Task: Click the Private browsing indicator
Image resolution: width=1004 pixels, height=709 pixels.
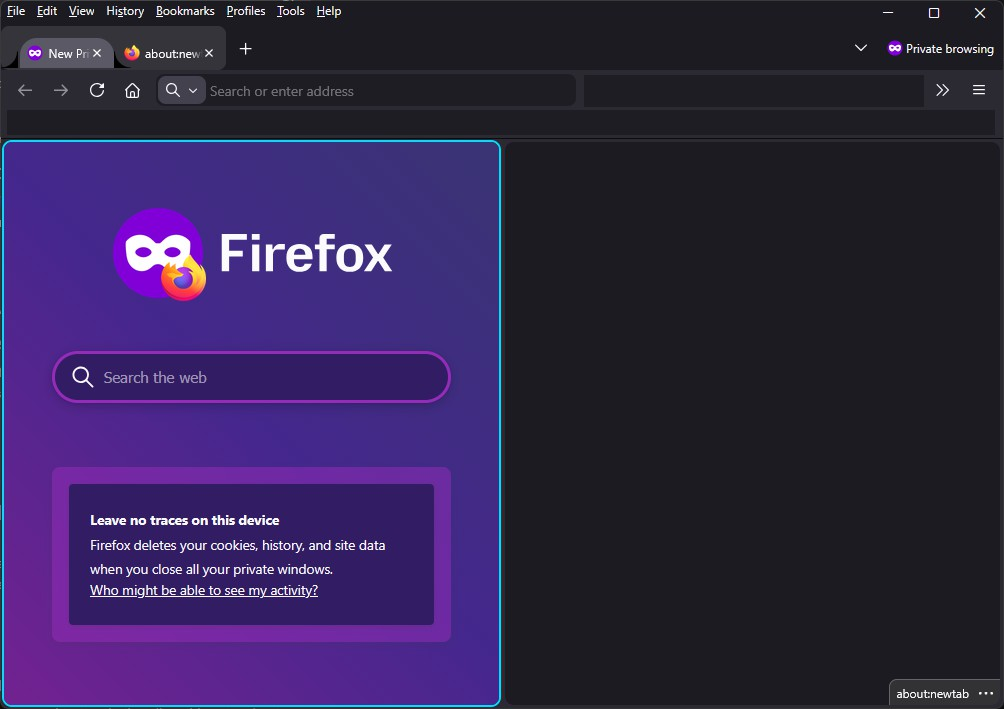Action: (941, 49)
